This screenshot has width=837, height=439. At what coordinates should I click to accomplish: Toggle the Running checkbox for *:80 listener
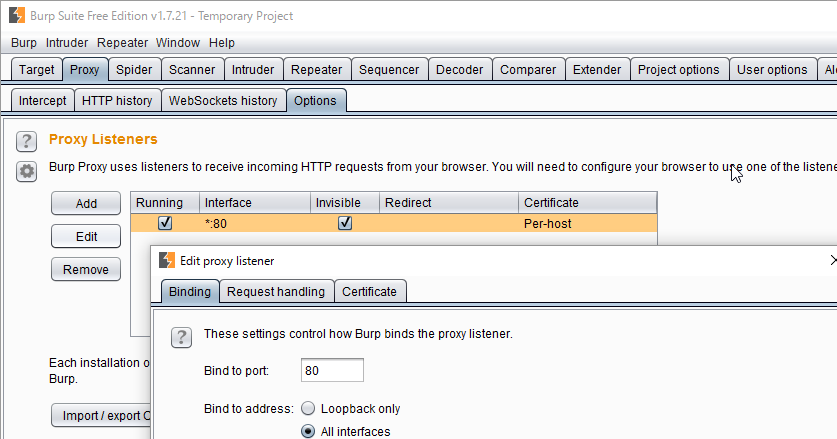pyautogui.click(x=165, y=223)
